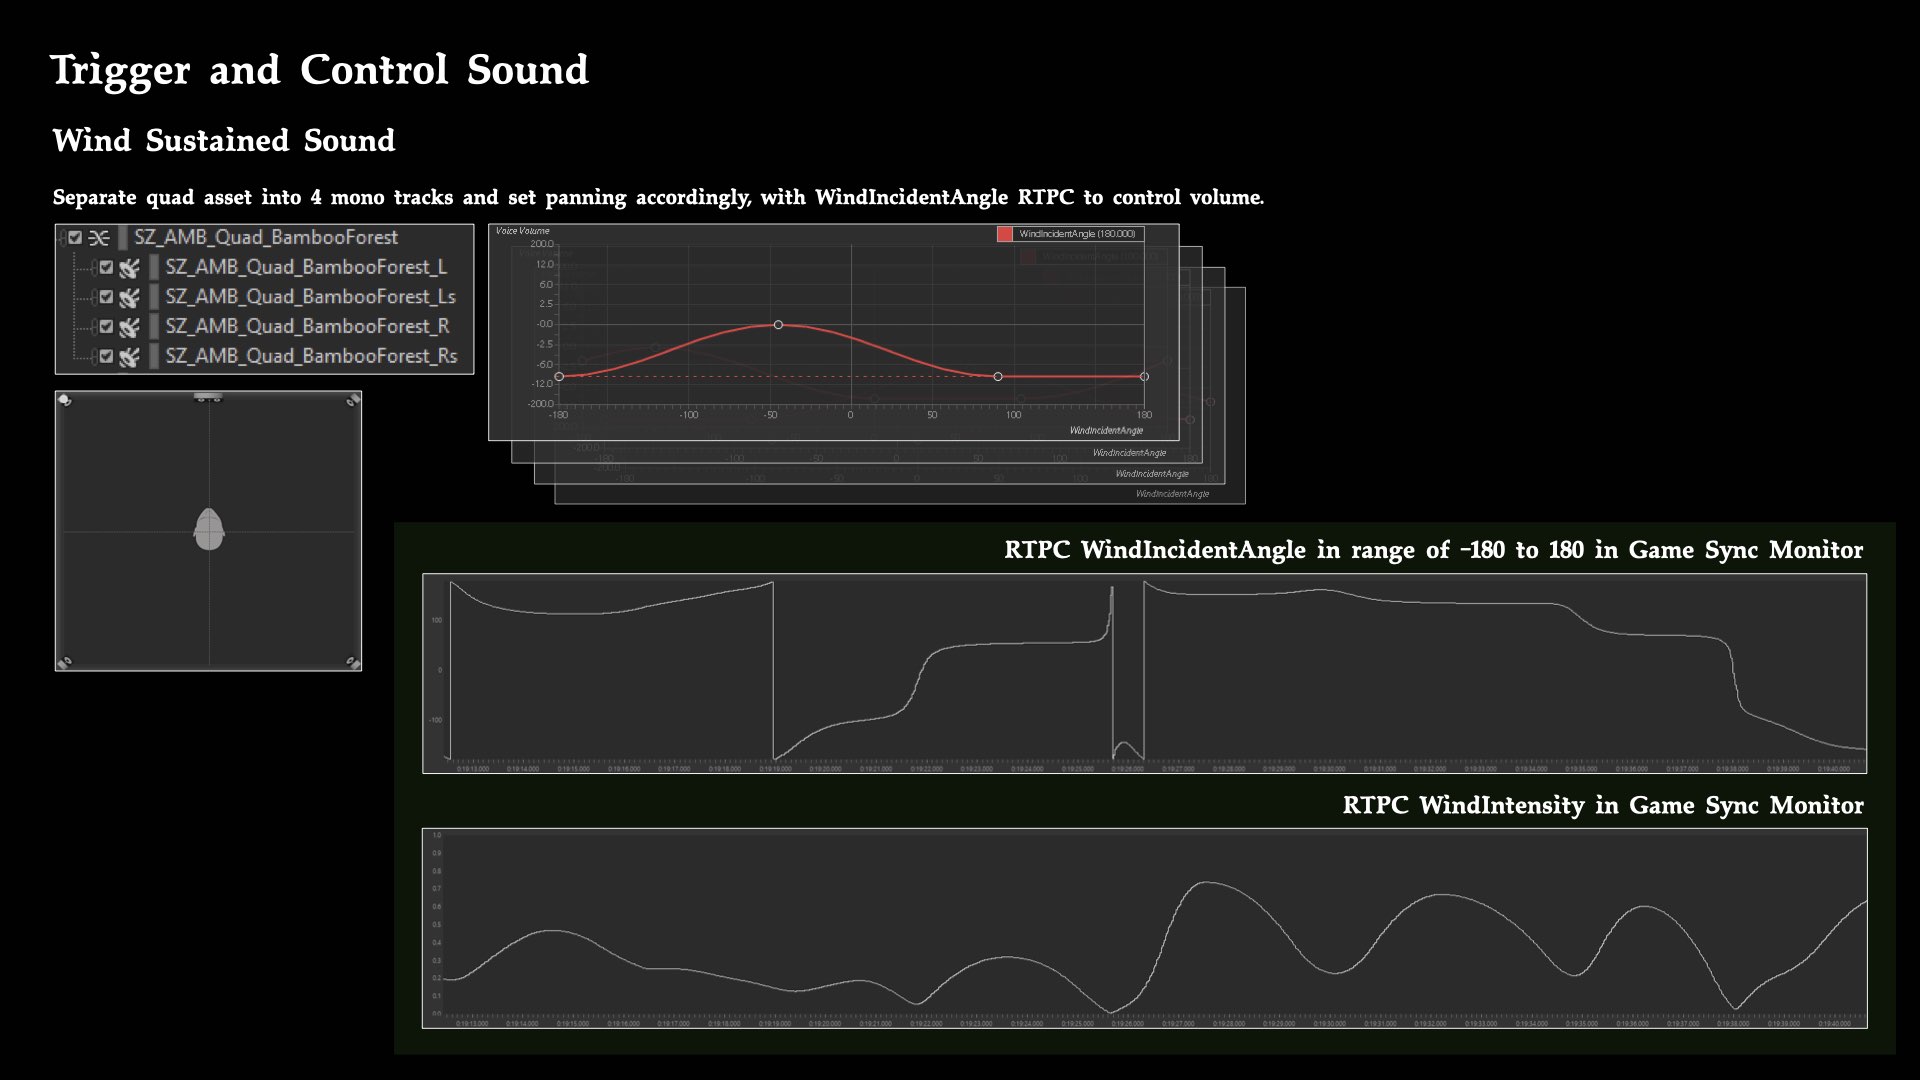Viewport: 1920px width, 1080px height.
Task: Click the Trigger and Control Sound title
Action: (320, 70)
